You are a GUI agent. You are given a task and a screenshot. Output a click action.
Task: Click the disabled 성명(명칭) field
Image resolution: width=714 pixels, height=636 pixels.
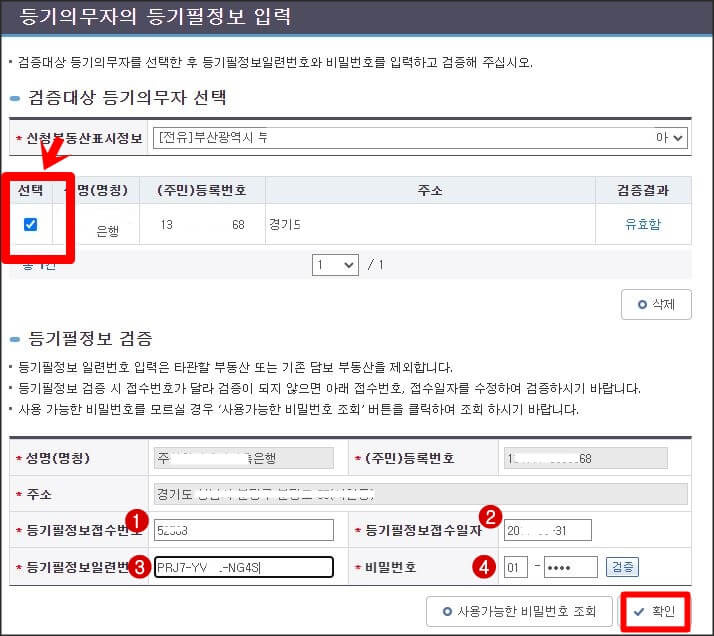244,458
